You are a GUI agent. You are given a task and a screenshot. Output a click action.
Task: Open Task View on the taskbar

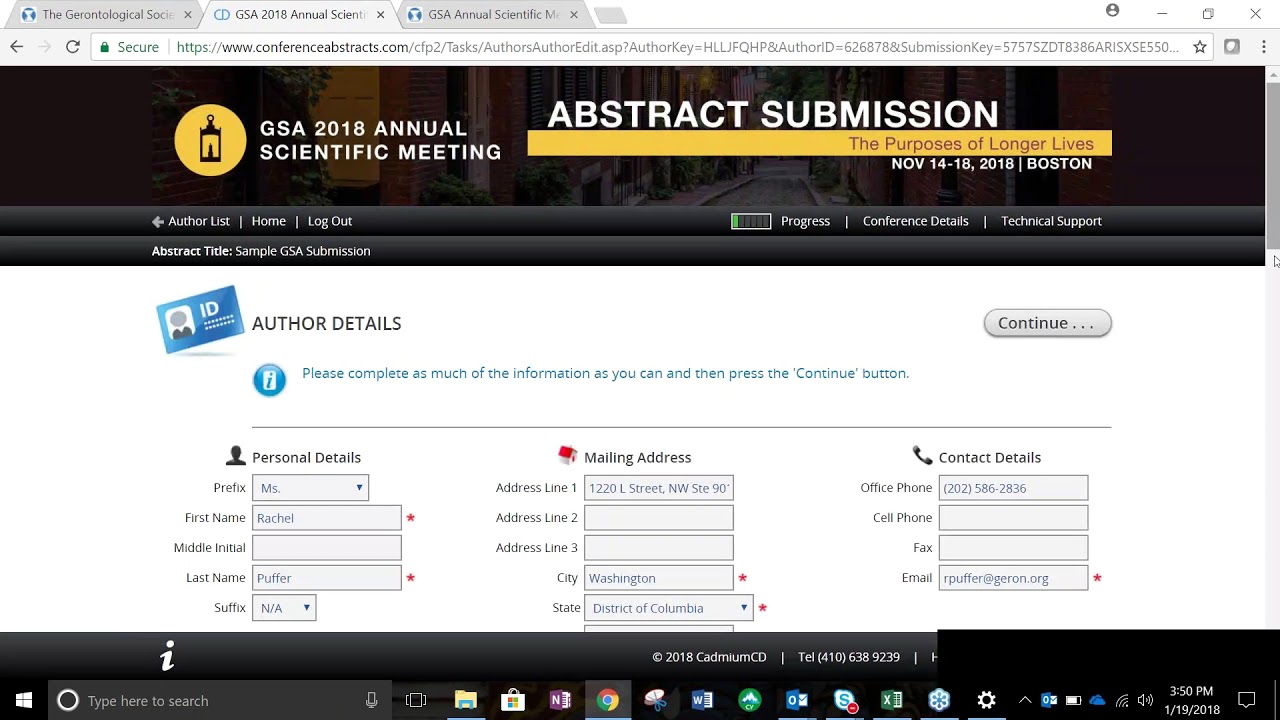(x=416, y=700)
